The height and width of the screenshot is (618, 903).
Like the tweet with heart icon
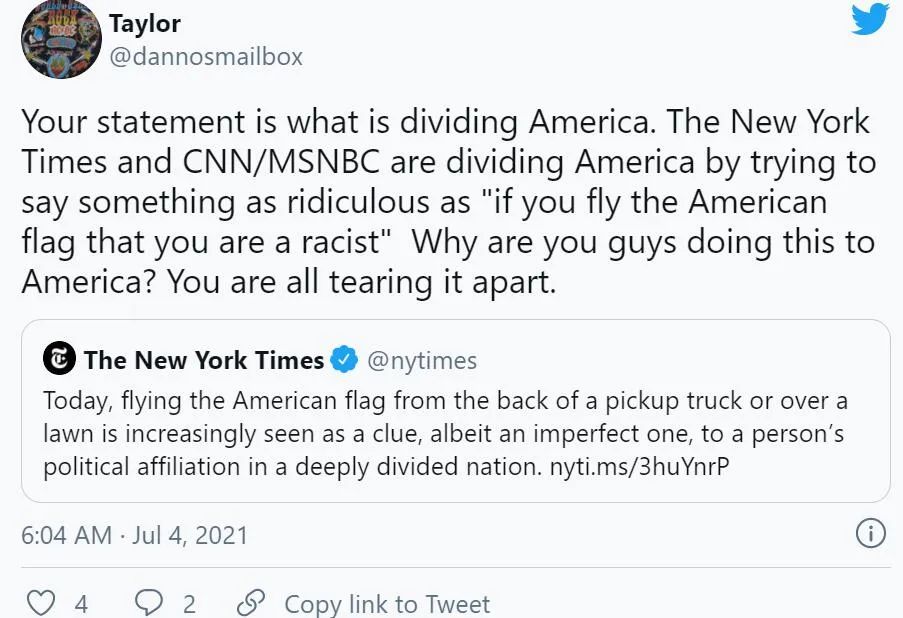pos(42,603)
